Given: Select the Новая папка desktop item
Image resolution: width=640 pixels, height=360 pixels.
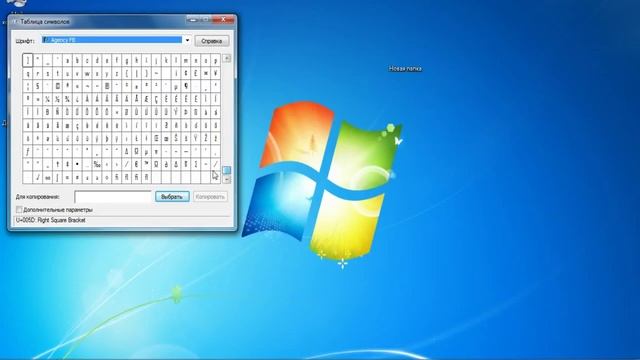Looking at the screenshot, I should (x=405, y=69).
